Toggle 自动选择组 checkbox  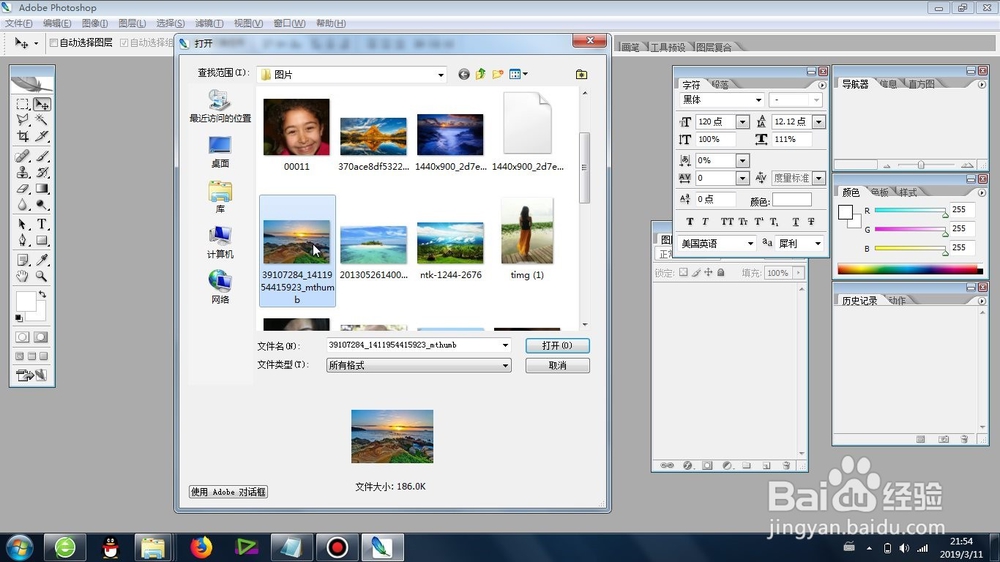[x=124, y=43]
